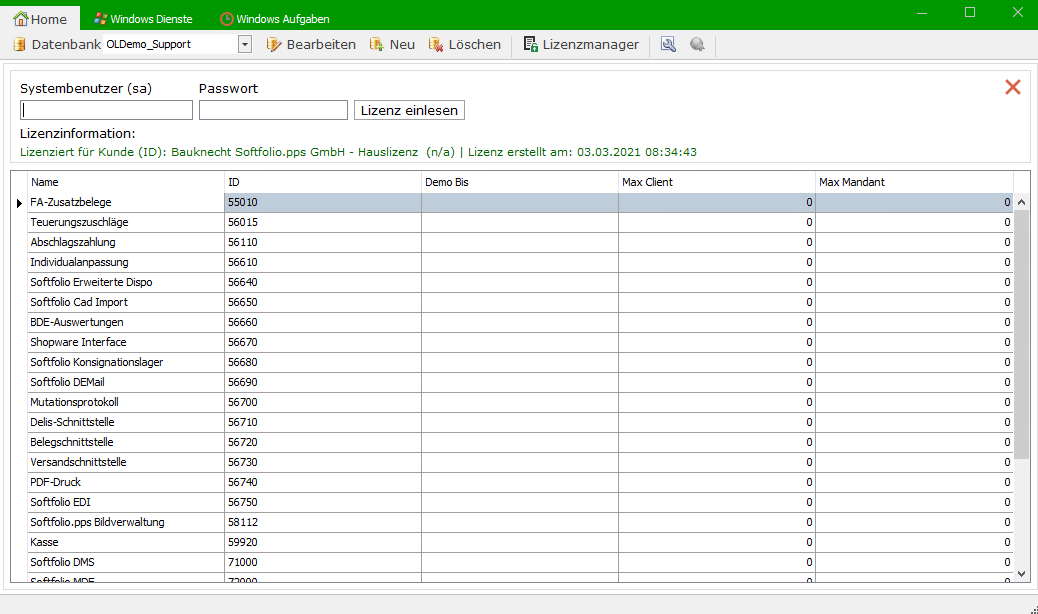Click the scrollbar down arrow in license table

click(x=1021, y=573)
